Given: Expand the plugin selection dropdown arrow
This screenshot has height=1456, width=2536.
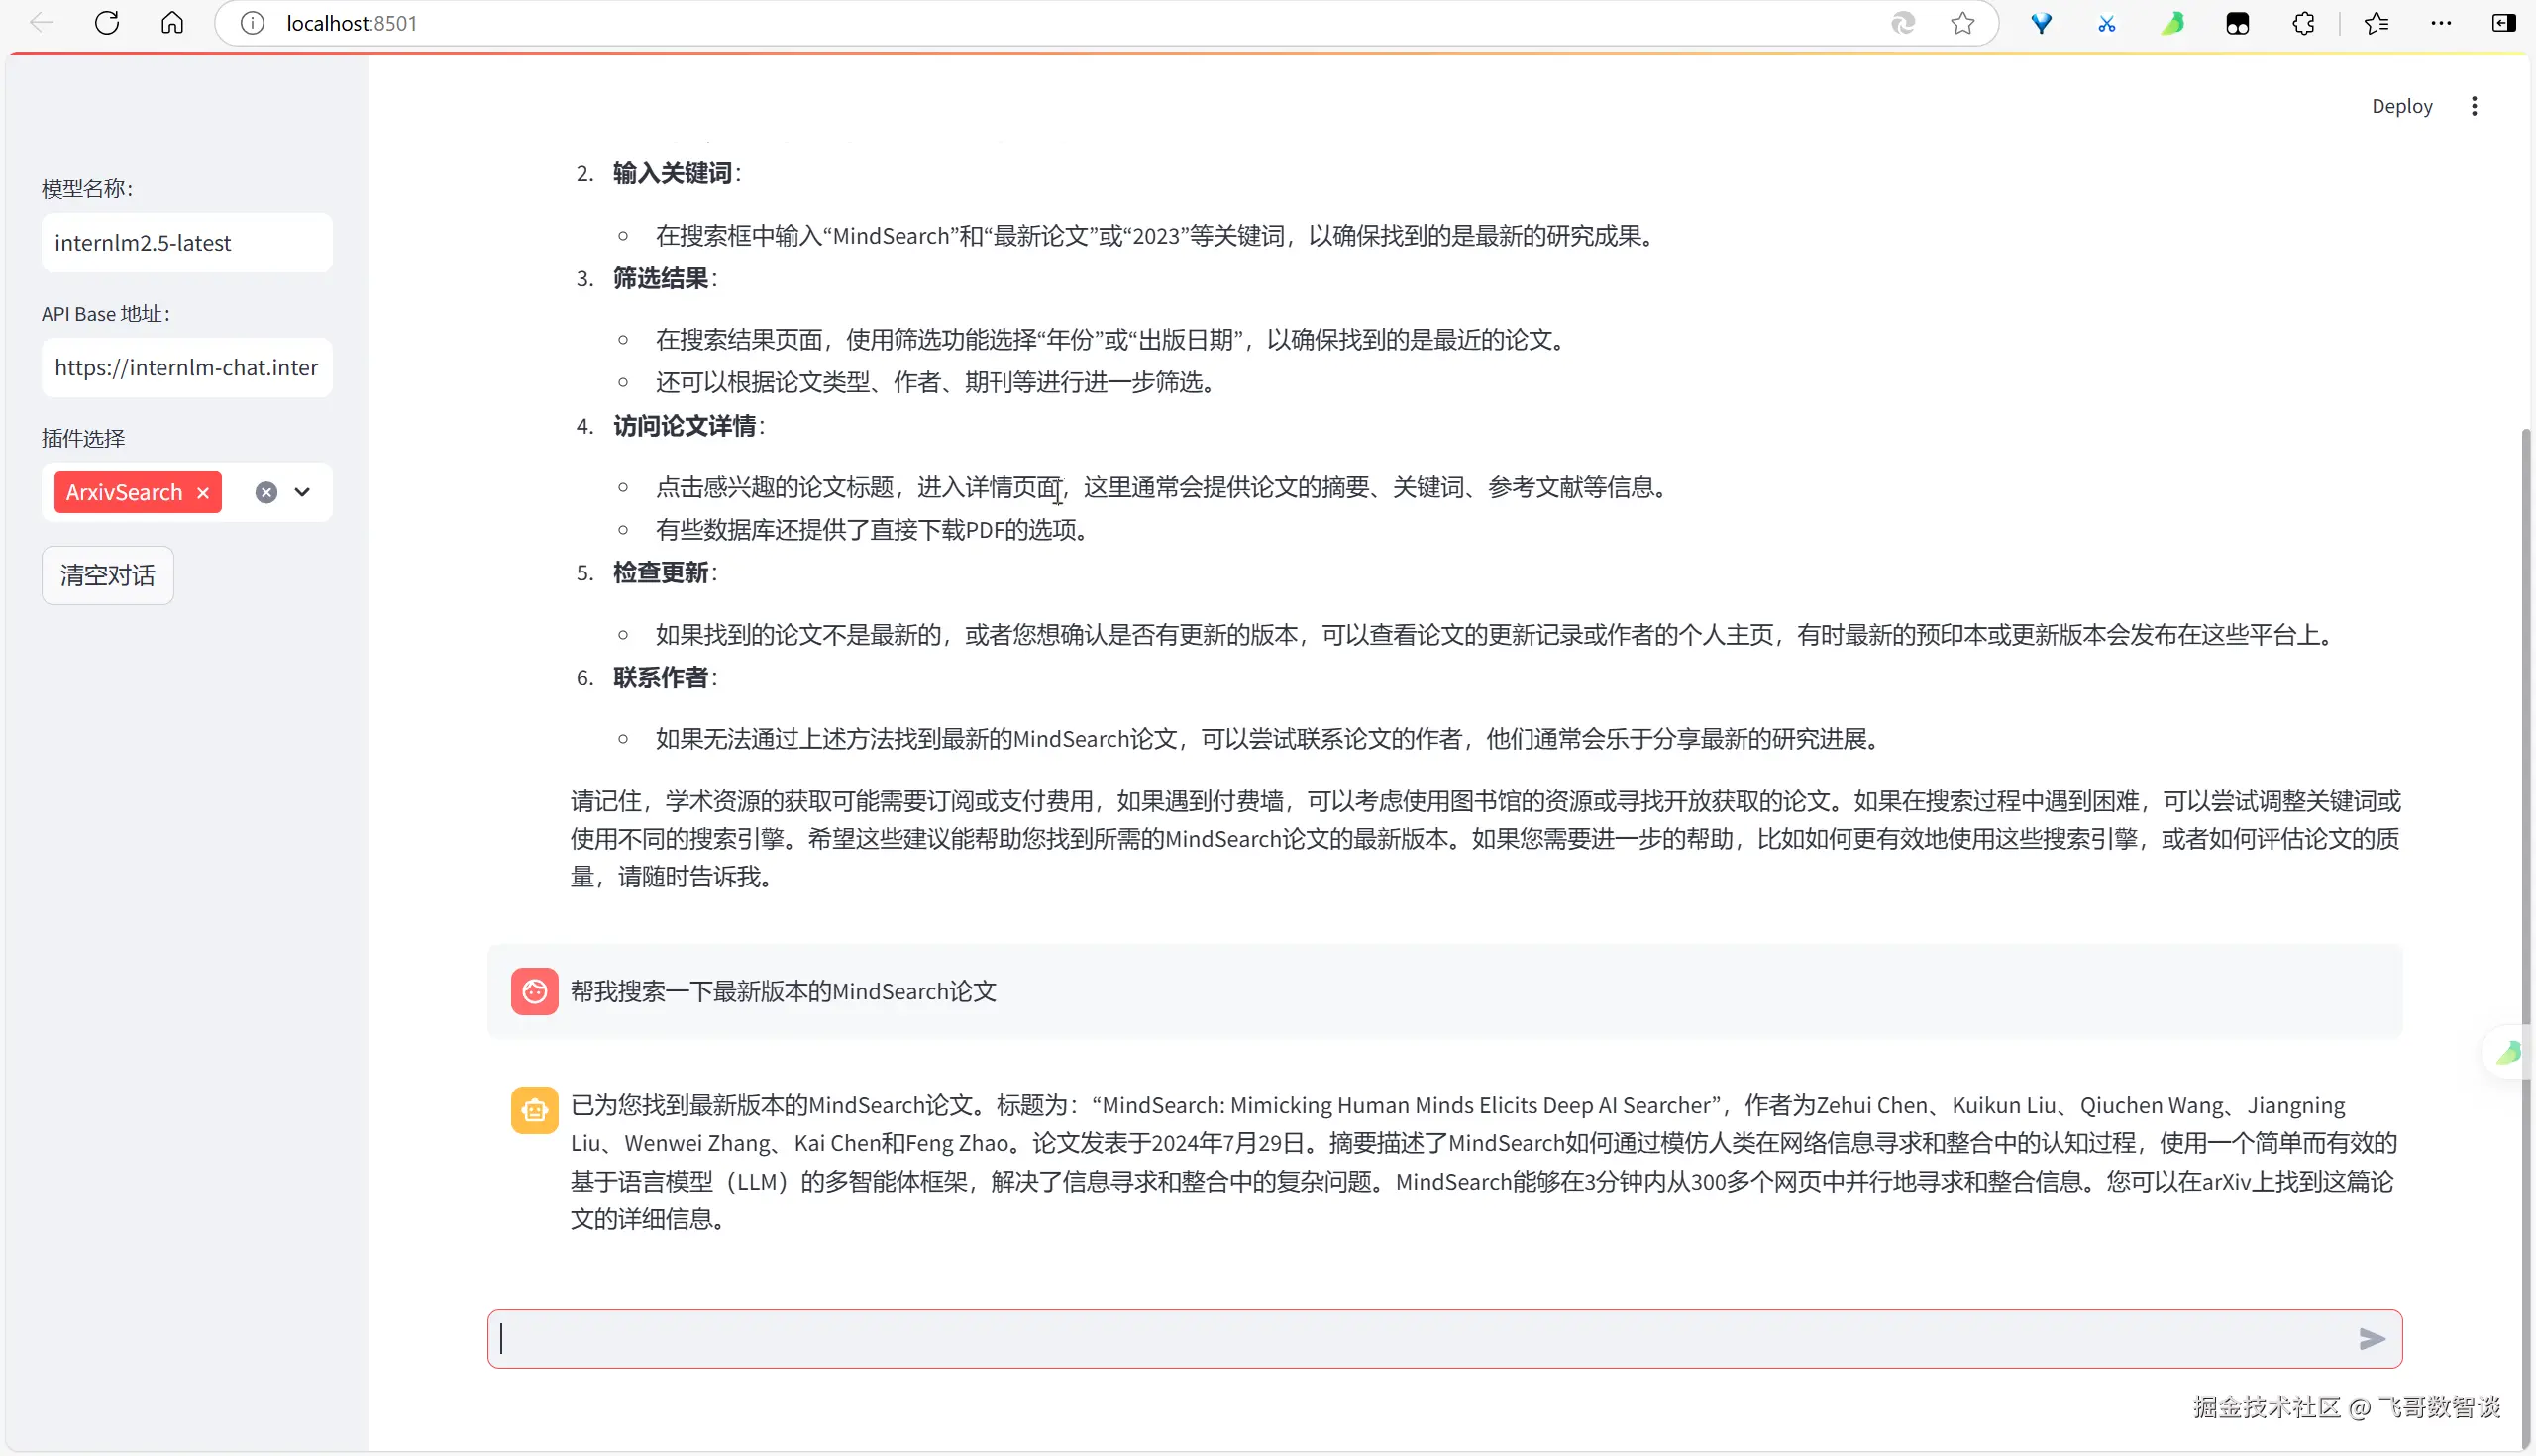Looking at the screenshot, I should (302, 492).
